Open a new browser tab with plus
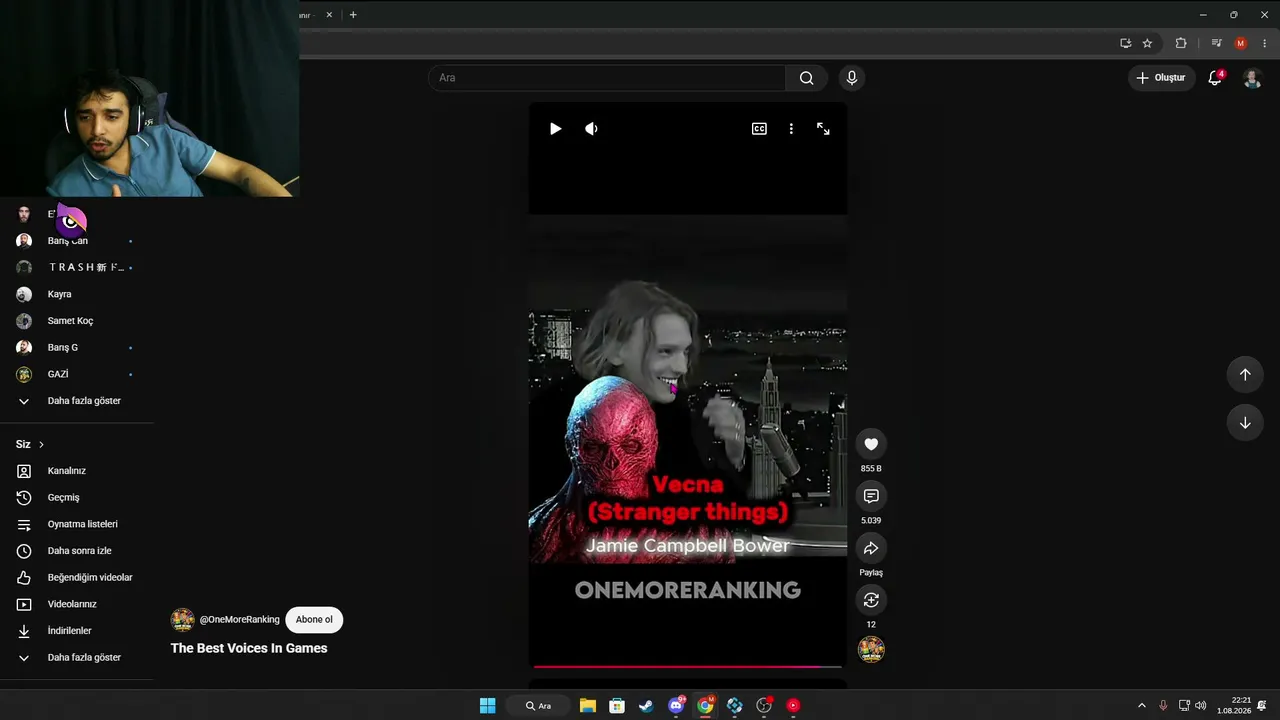1280x720 pixels. tap(353, 15)
